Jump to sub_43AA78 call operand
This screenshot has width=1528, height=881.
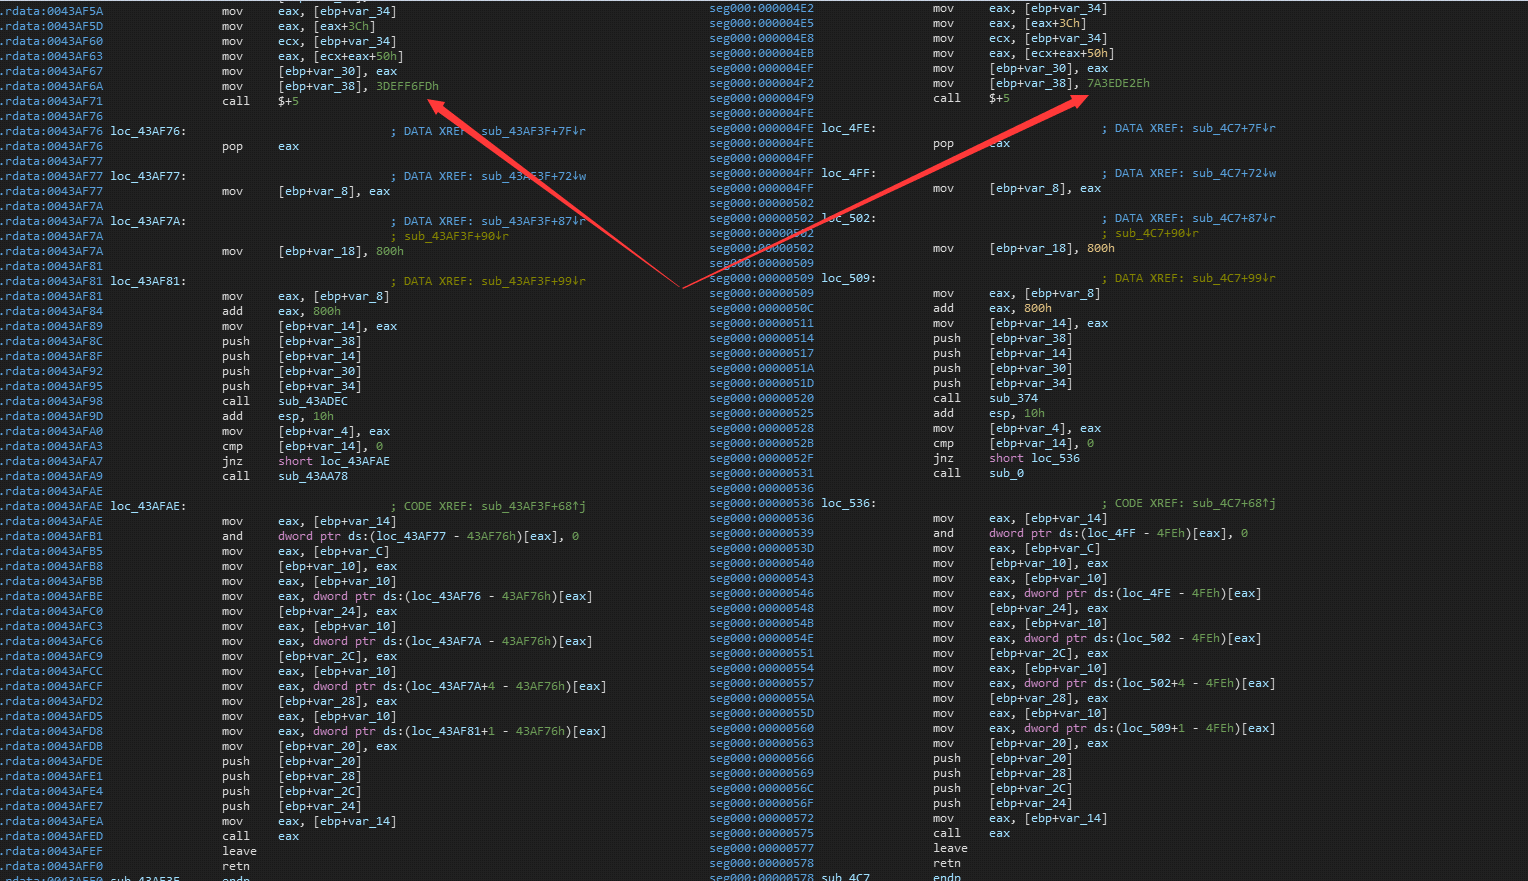(x=313, y=476)
